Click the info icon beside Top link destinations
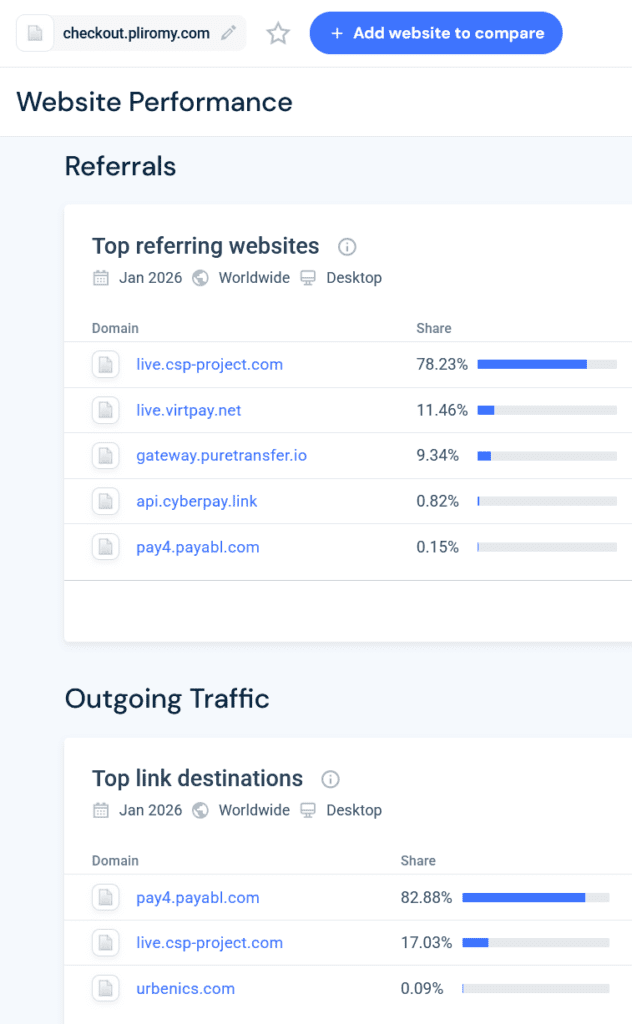Image resolution: width=632 pixels, height=1024 pixels. click(x=330, y=779)
